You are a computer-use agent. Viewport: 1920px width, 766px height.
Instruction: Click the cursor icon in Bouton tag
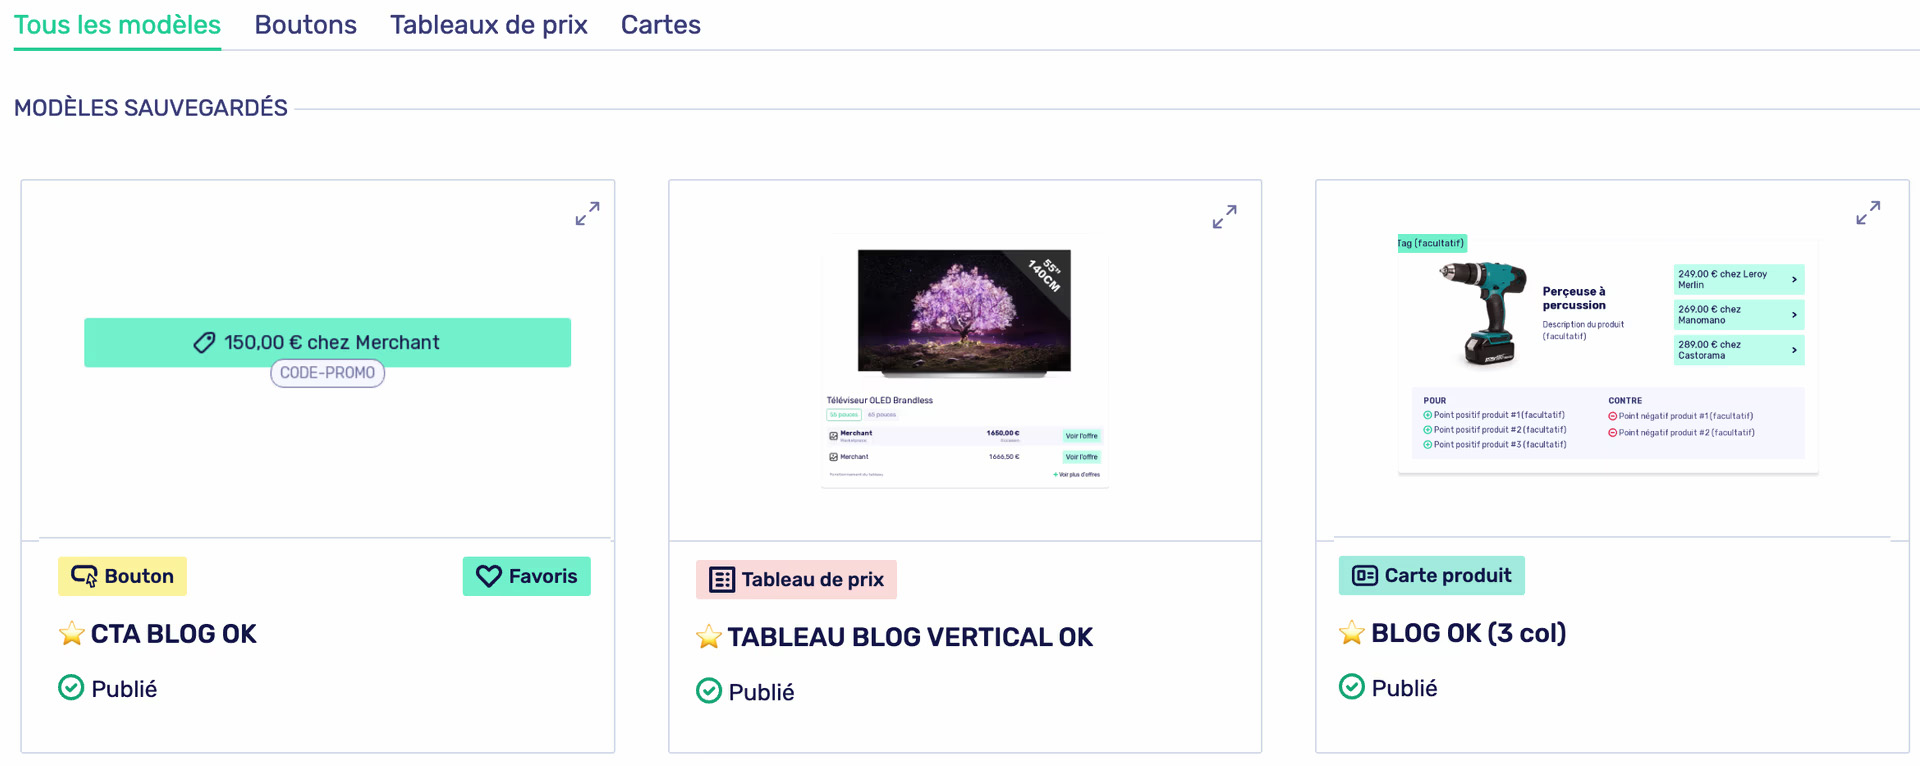click(x=84, y=576)
